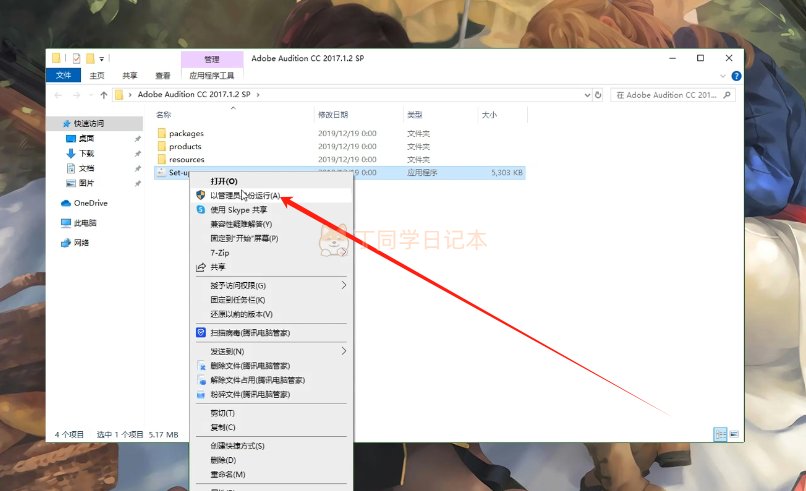Go back with navigation arrow
Screen dimensions: 806x491
tap(58, 95)
